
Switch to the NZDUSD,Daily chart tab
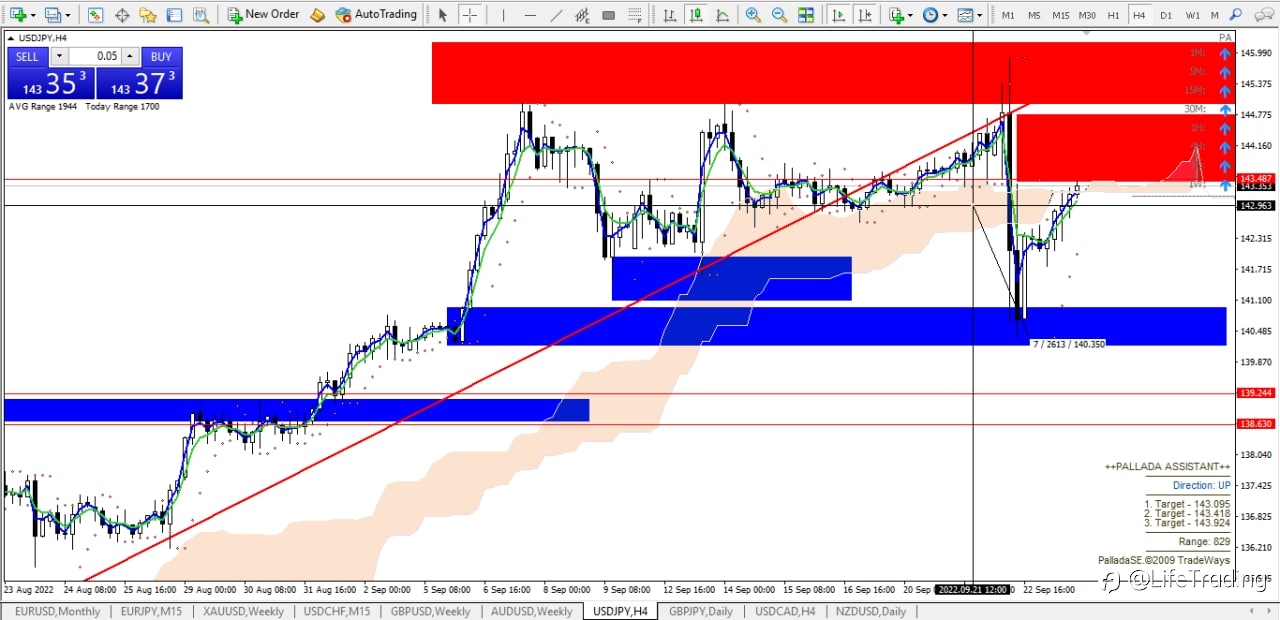tap(871, 611)
